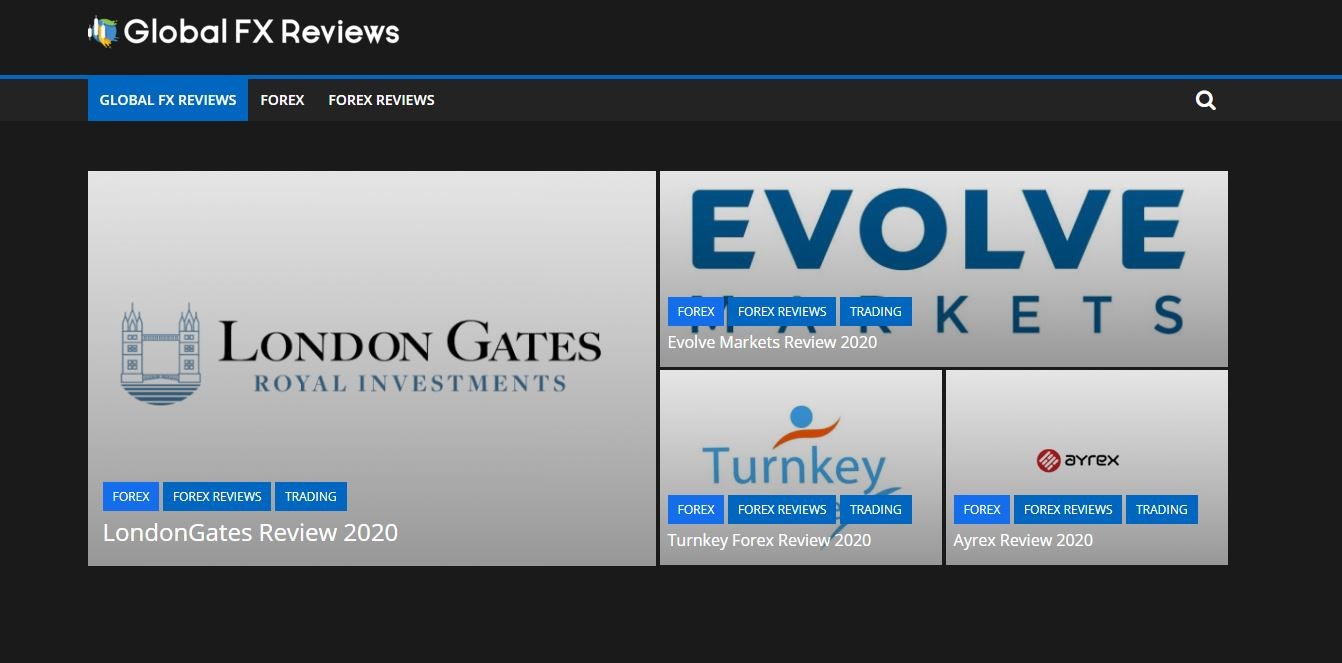
Task: Open the search magnifier icon
Action: click(x=1205, y=100)
